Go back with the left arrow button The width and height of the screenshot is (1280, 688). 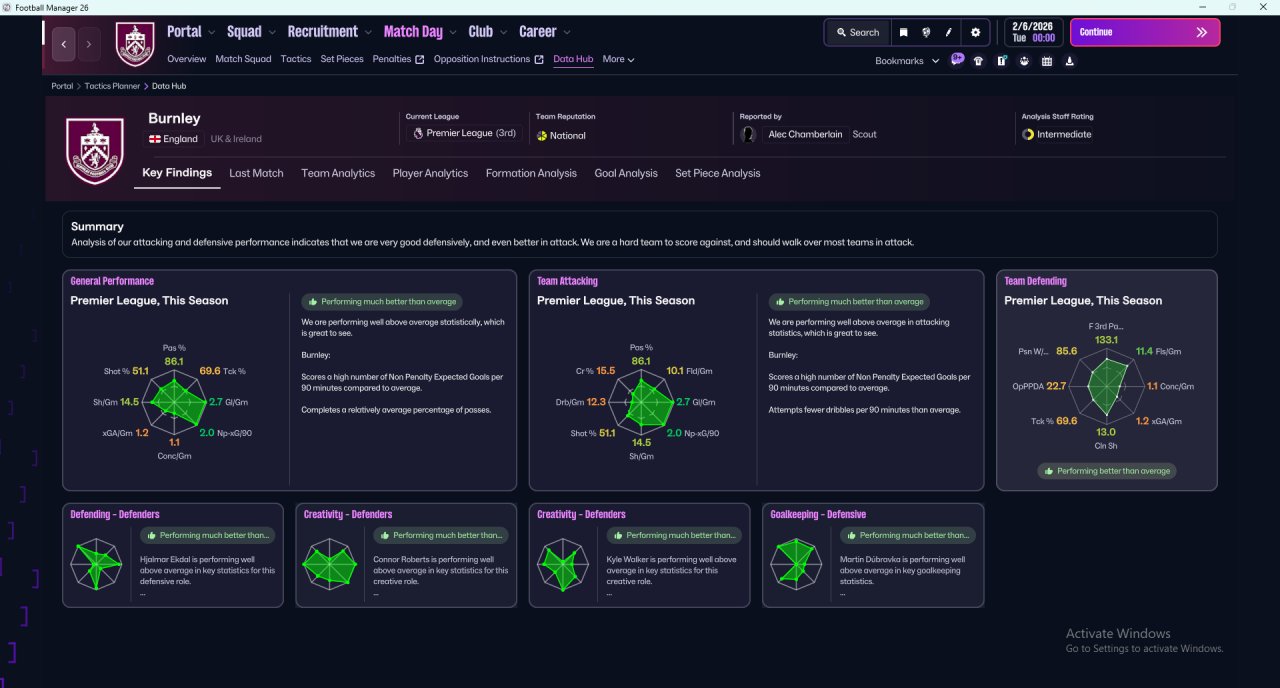(64, 44)
